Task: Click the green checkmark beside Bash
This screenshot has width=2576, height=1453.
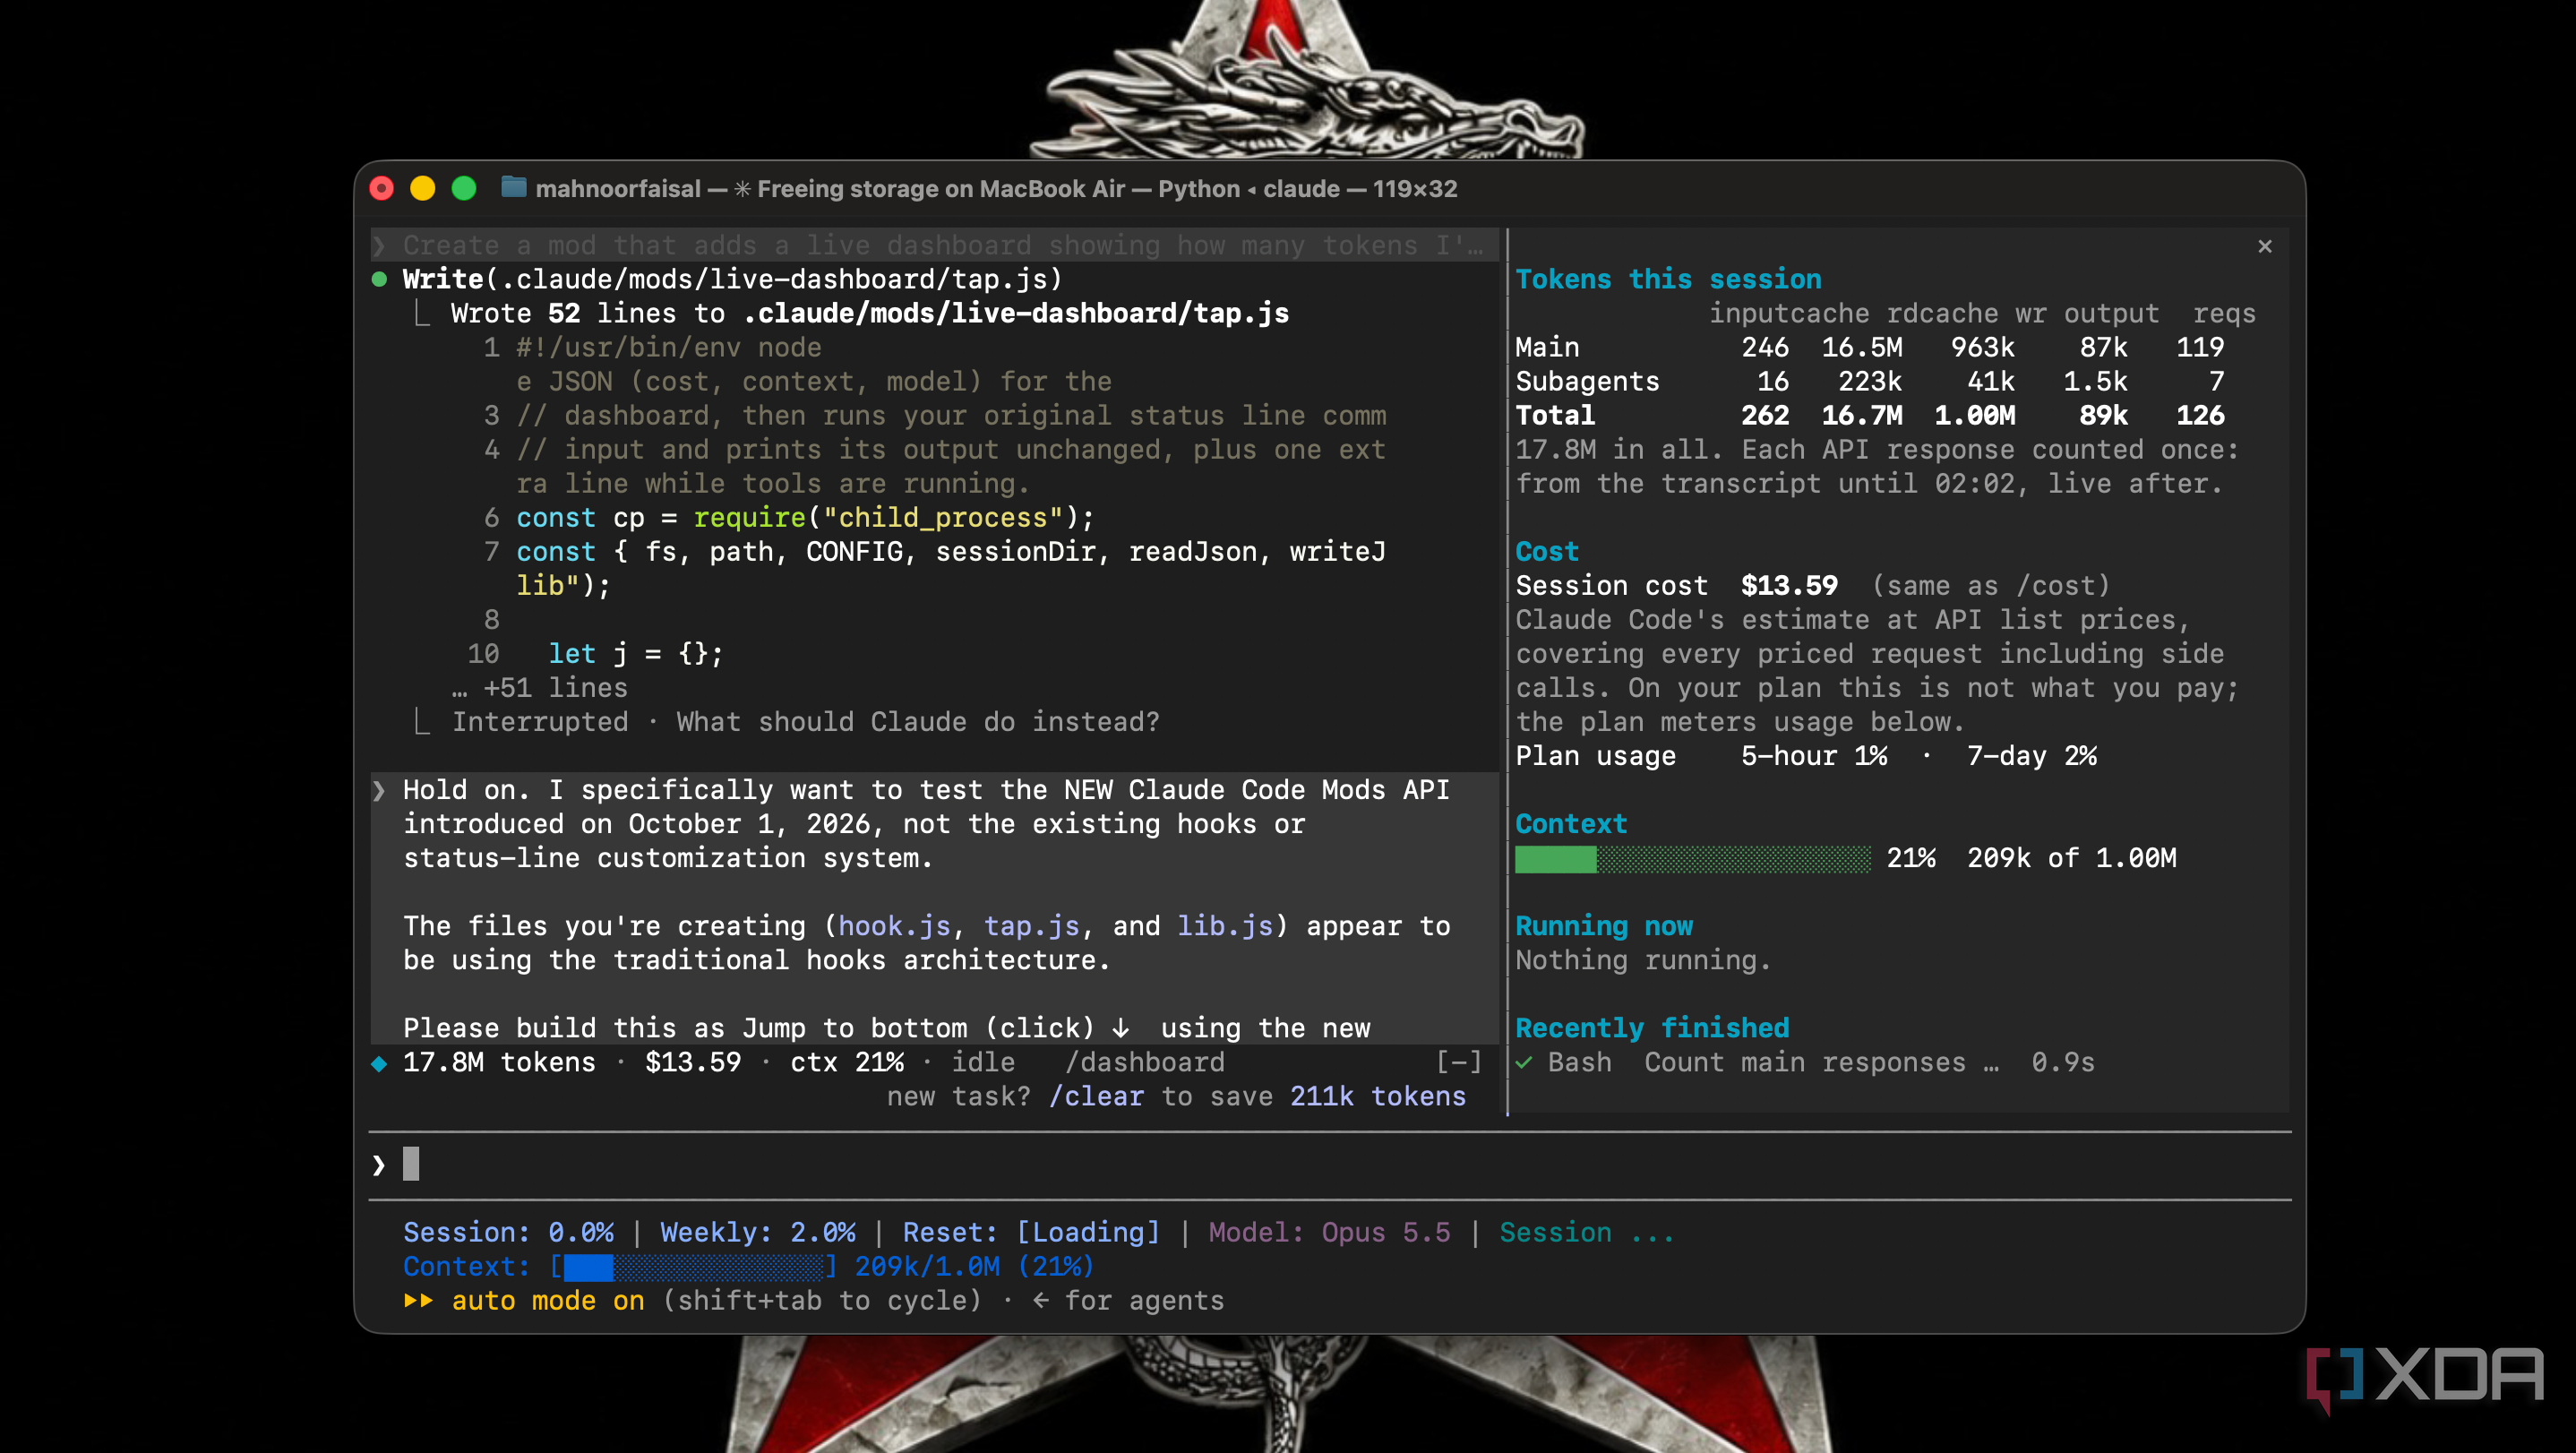Action: click(x=1523, y=1062)
